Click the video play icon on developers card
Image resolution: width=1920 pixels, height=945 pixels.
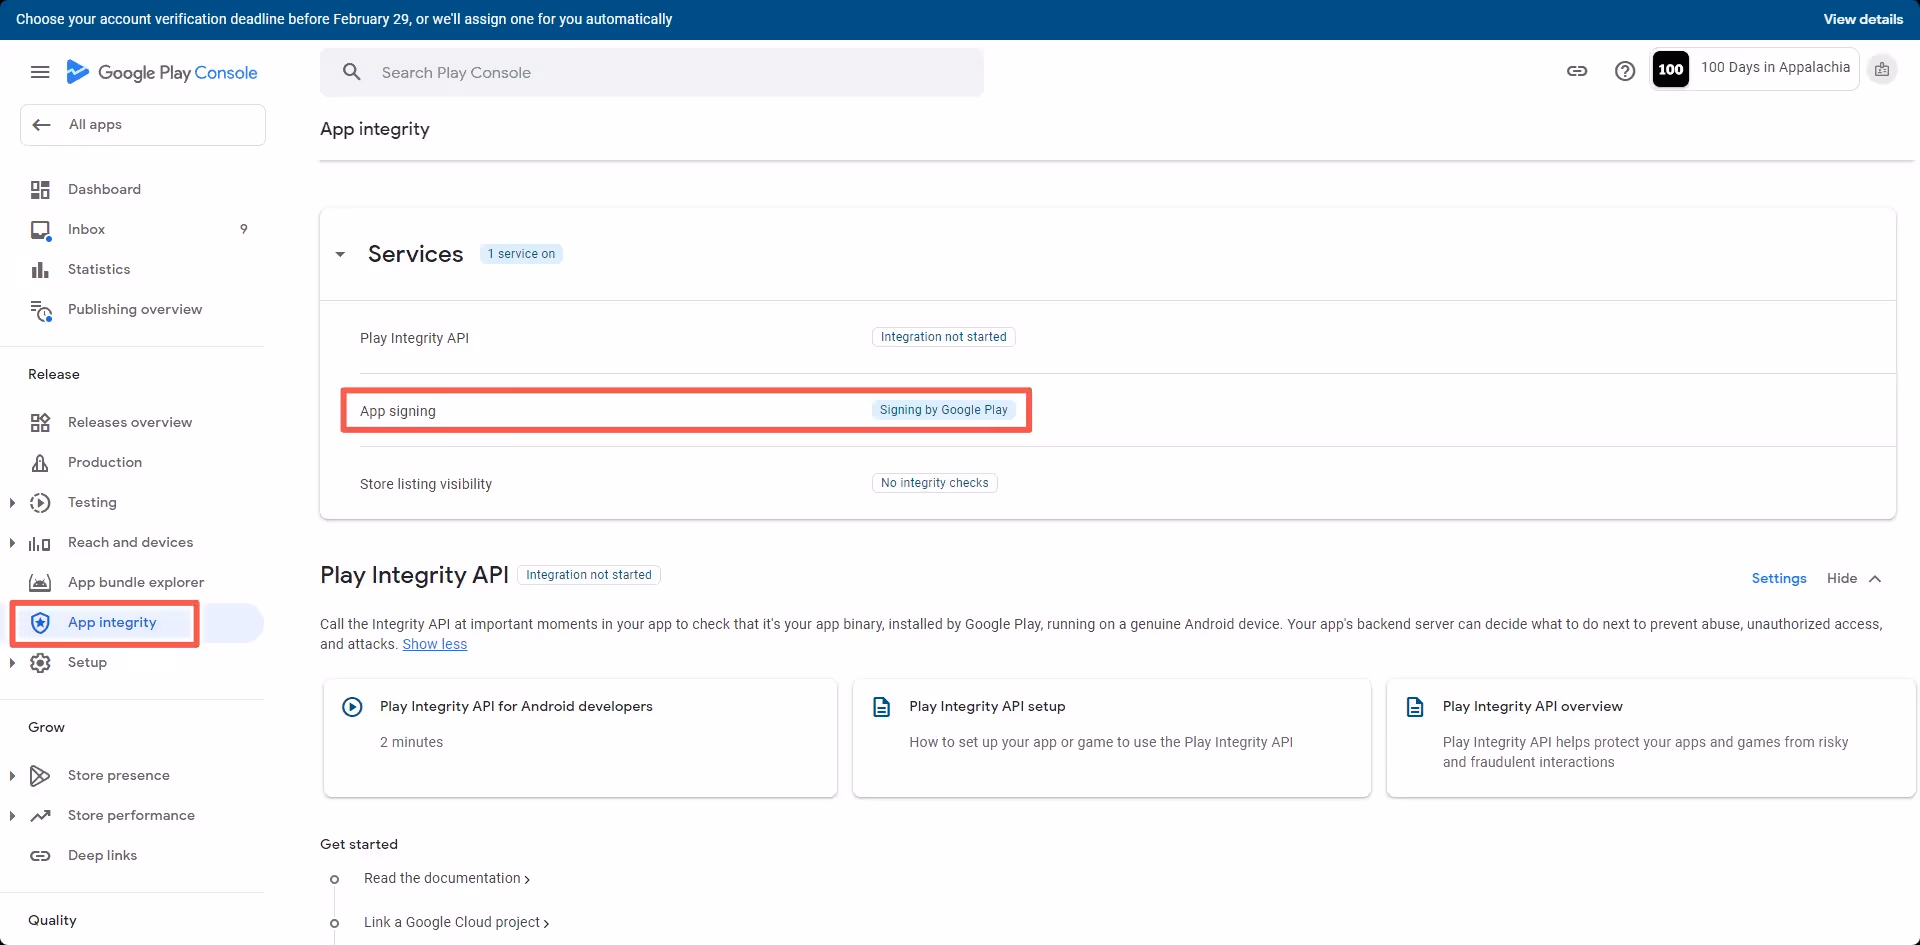[x=352, y=706]
